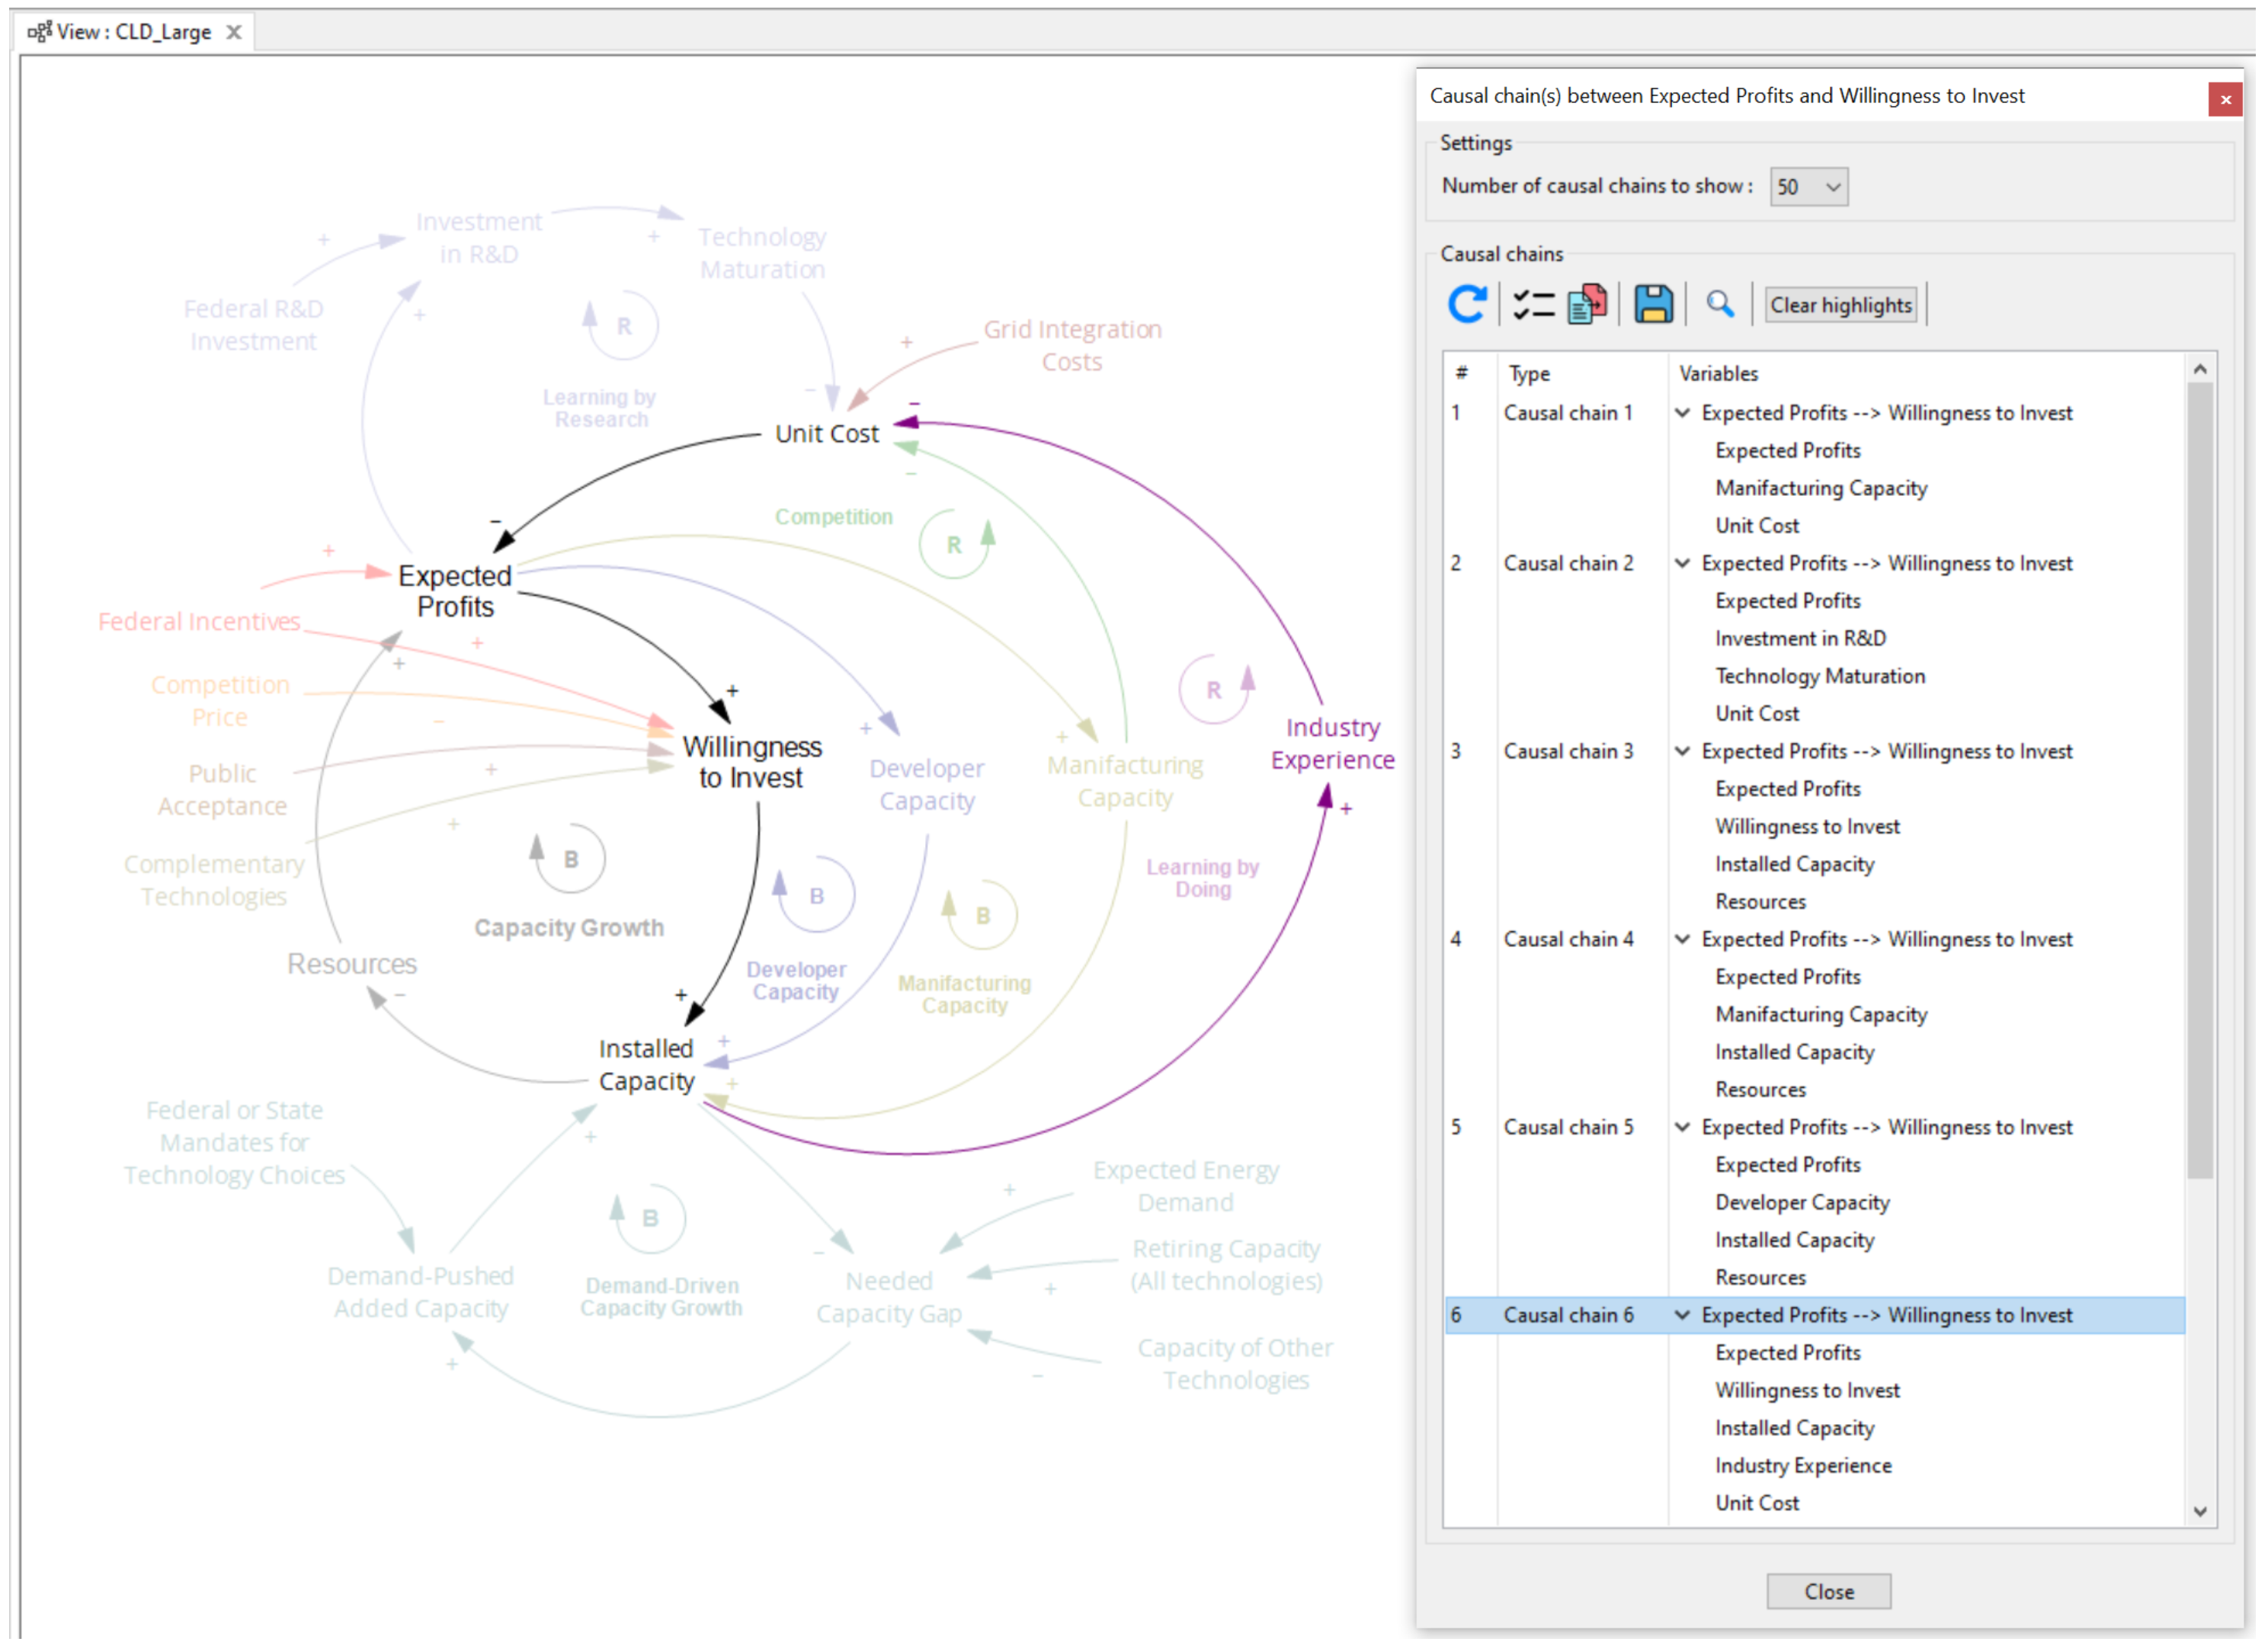
Task: Click the blue floppy disk save icon
Action: click(1652, 304)
